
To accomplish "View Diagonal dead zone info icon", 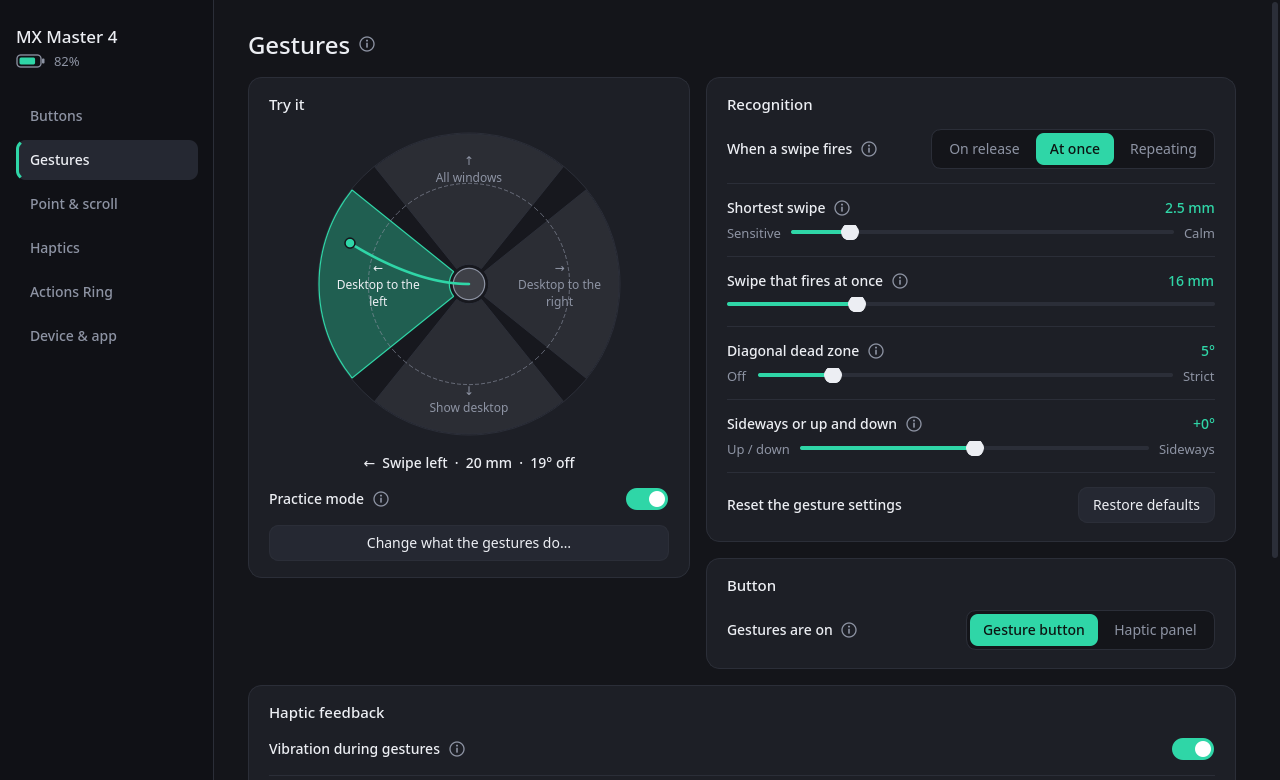I will coord(876,351).
